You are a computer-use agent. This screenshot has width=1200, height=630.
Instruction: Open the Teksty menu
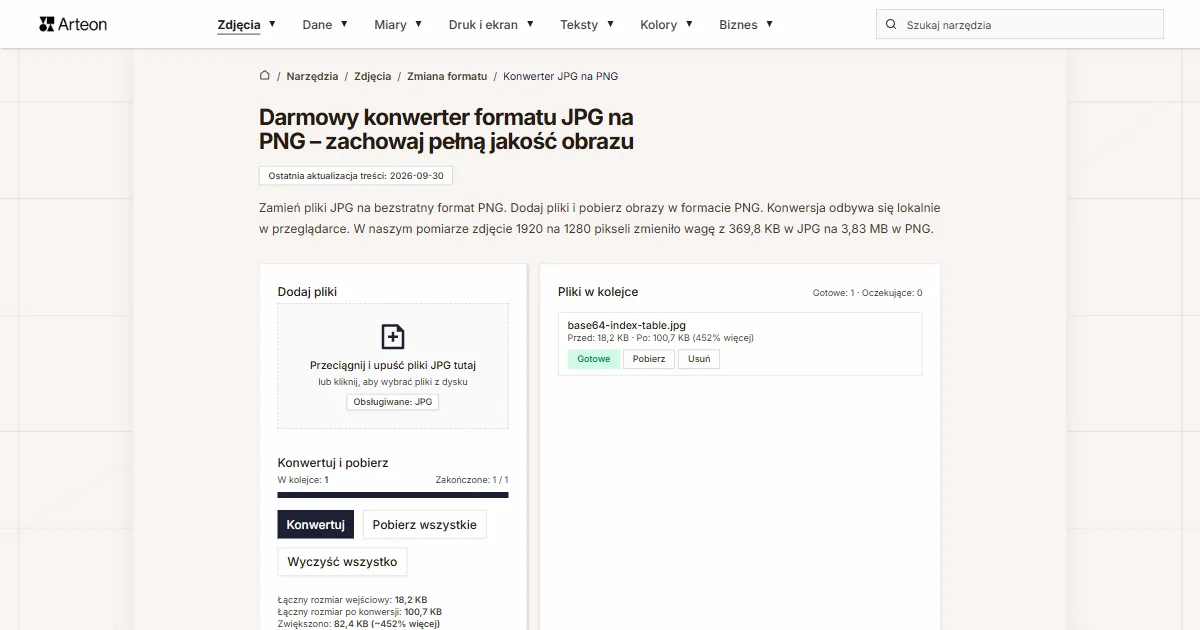point(579,25)
